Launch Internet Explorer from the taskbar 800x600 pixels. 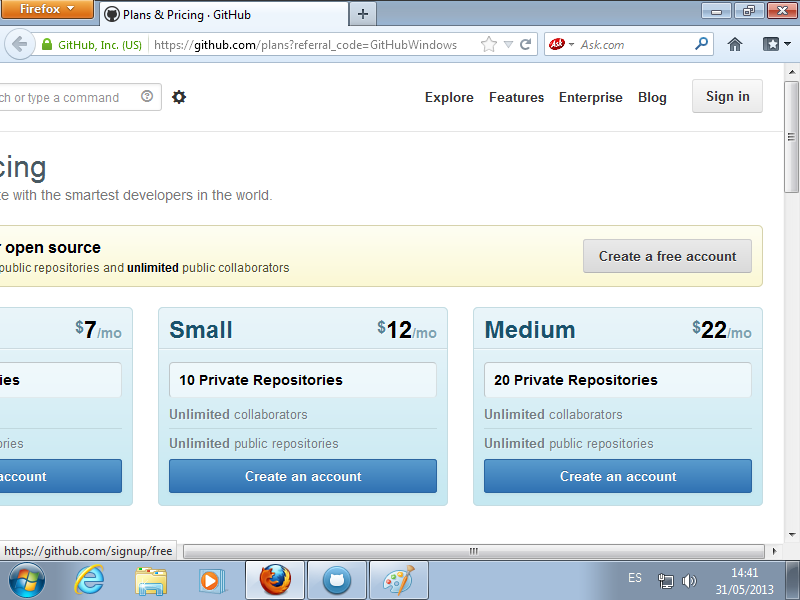(90, 580)
